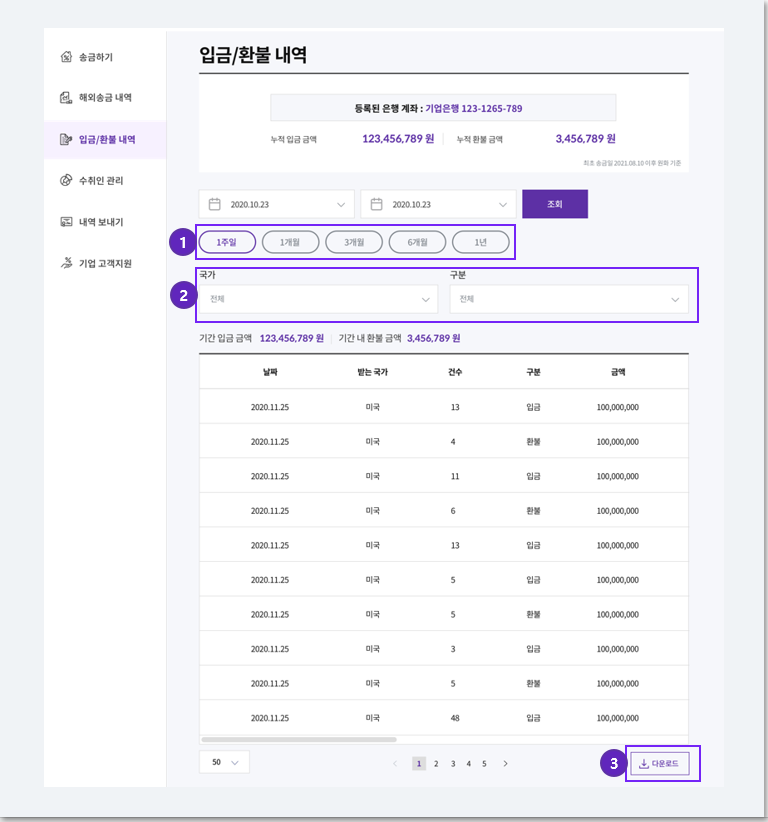Click the end date calendar icon

point(376,204)
